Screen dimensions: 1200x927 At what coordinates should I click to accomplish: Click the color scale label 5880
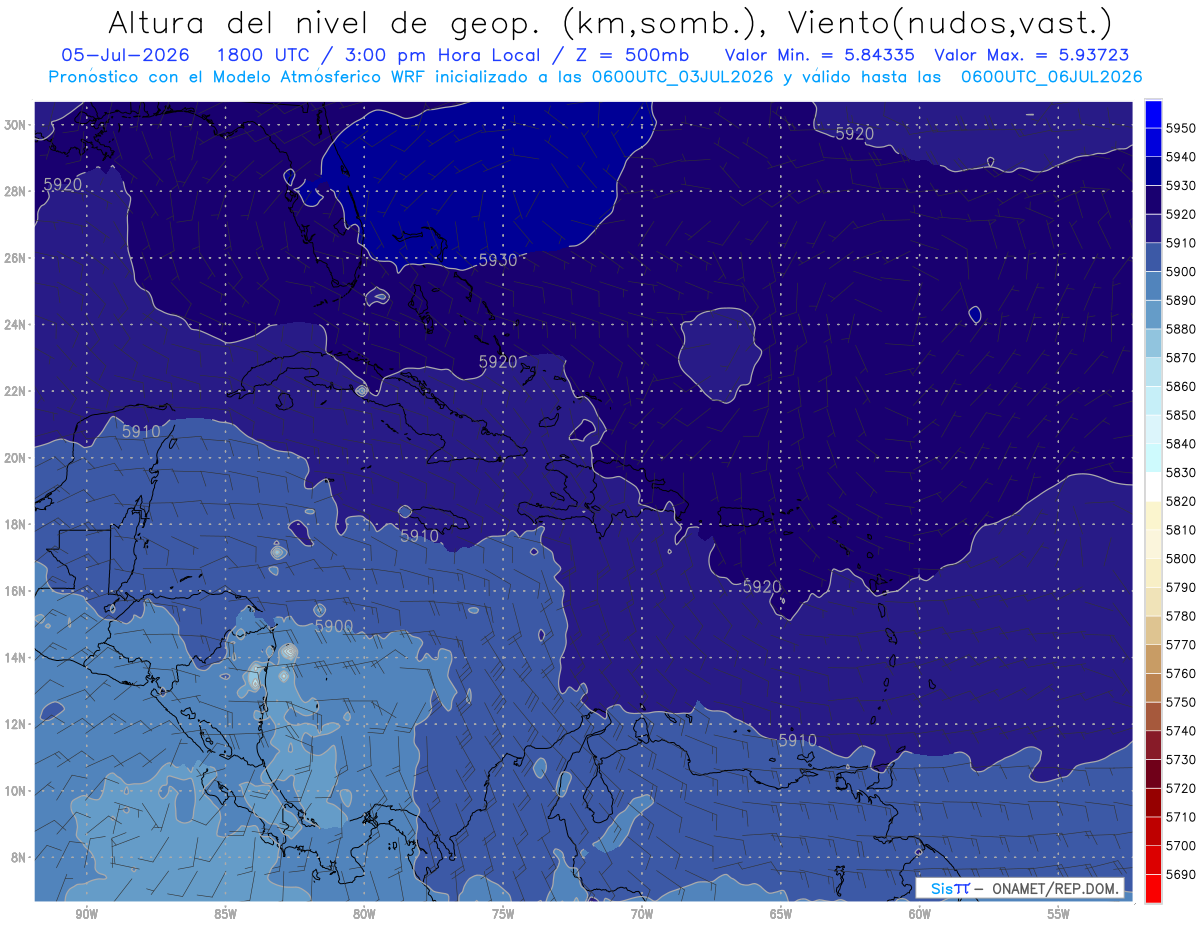[1180, 329]
